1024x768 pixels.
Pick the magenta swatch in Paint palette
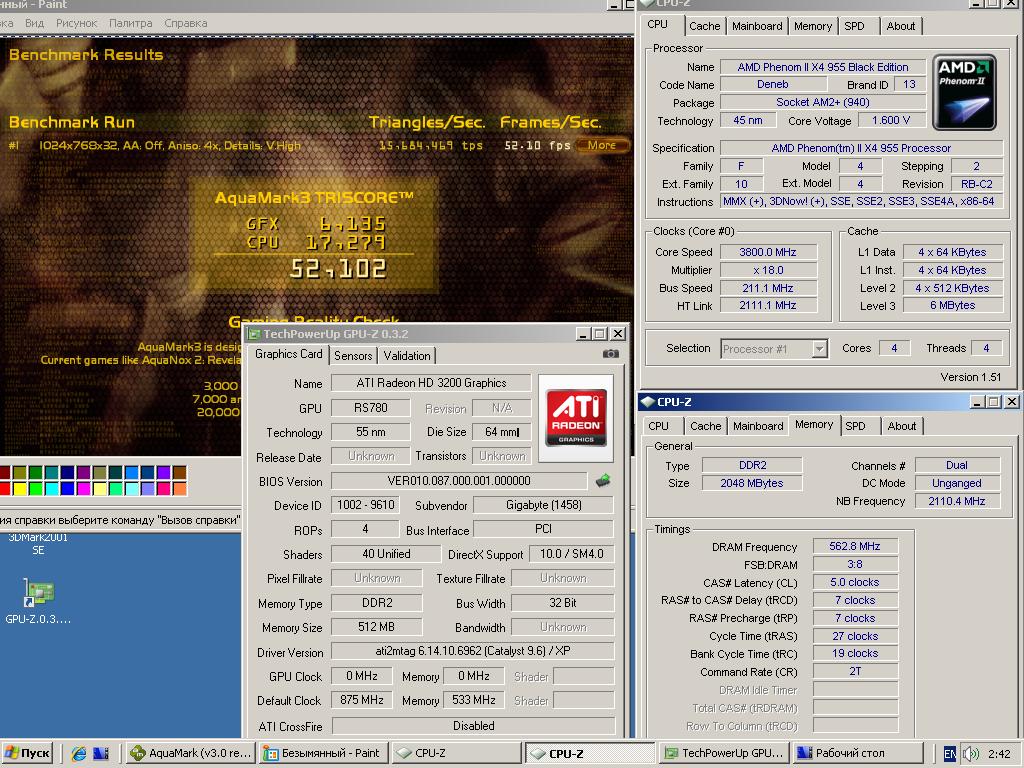tap(84, 488)
